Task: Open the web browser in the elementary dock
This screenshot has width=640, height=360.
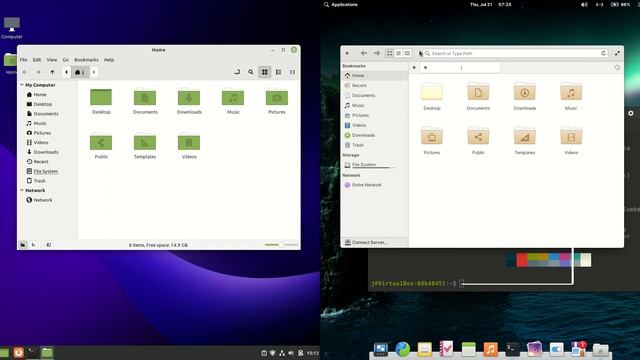Action: click(402, 349)
